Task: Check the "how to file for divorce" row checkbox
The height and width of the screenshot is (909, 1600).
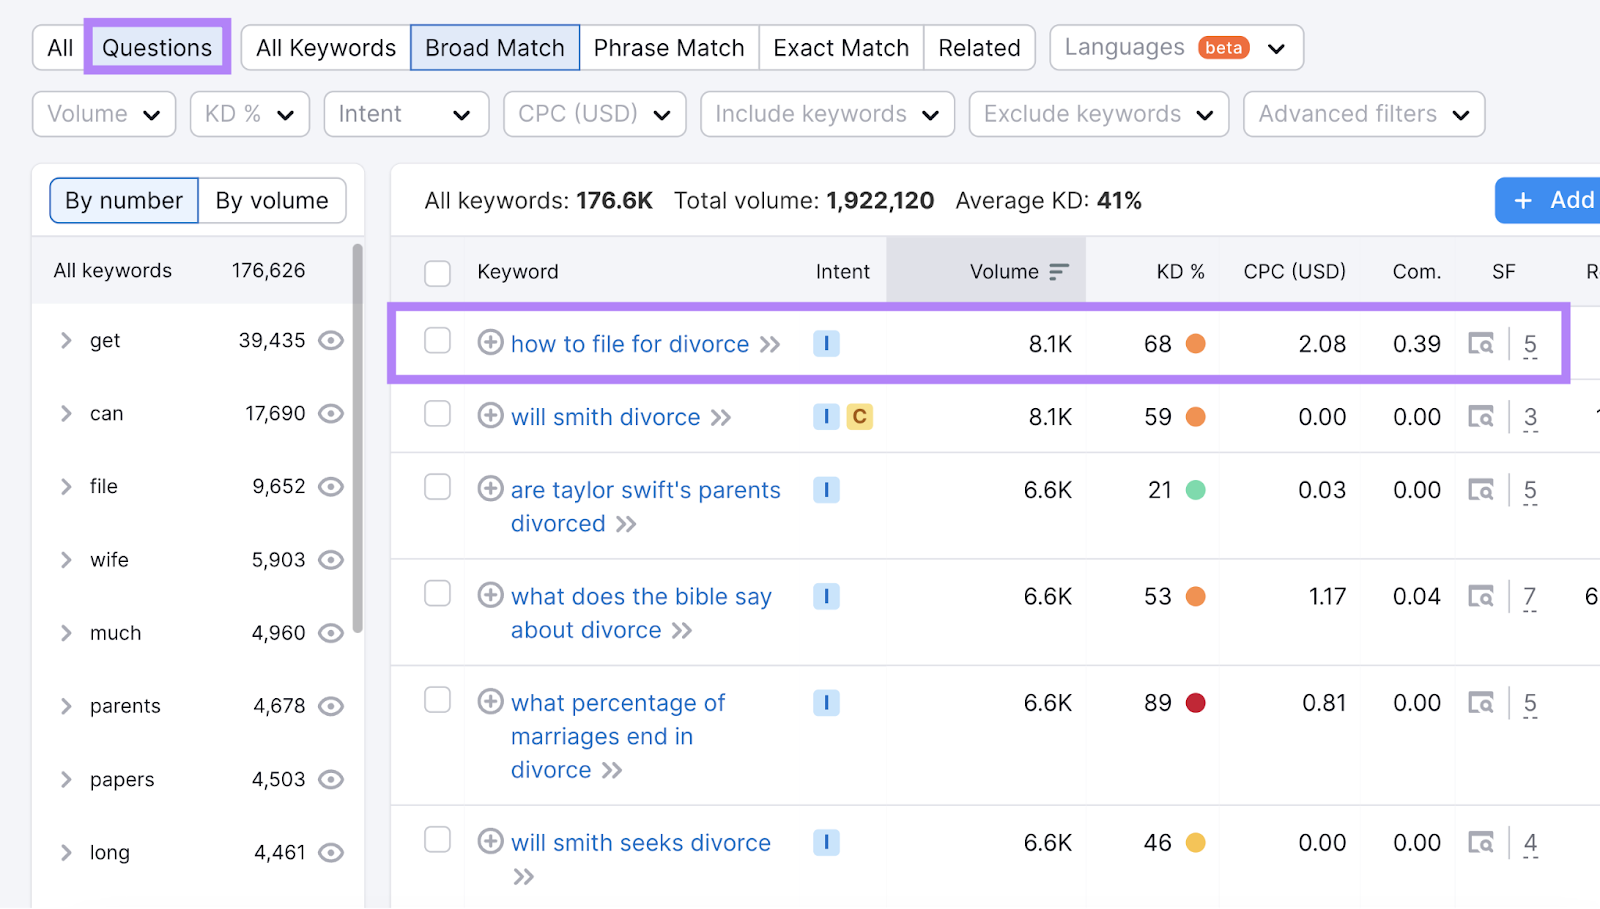Action: pos(437,341)
